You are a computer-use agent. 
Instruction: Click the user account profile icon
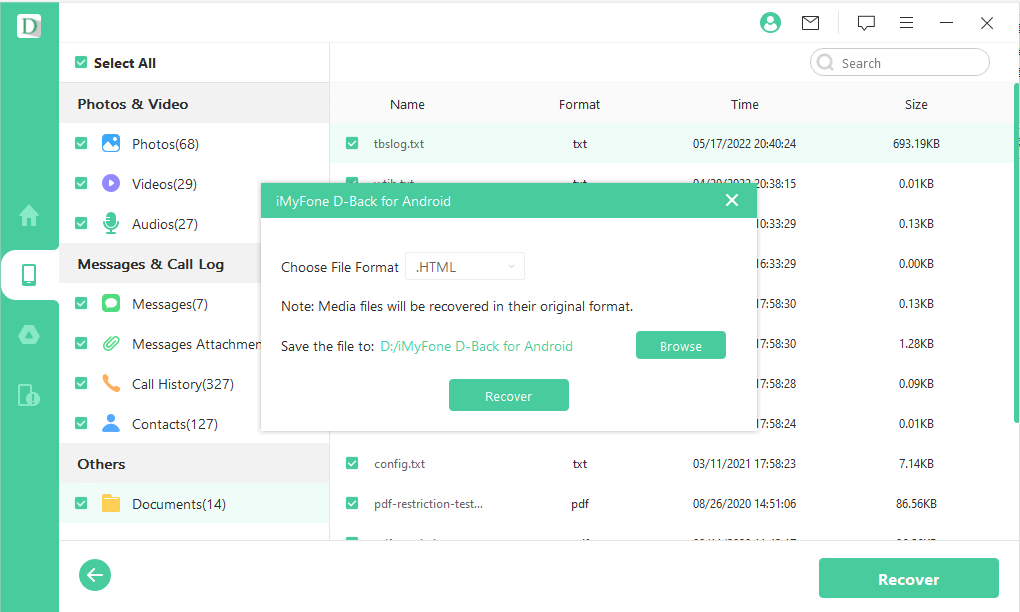point(770,23)
